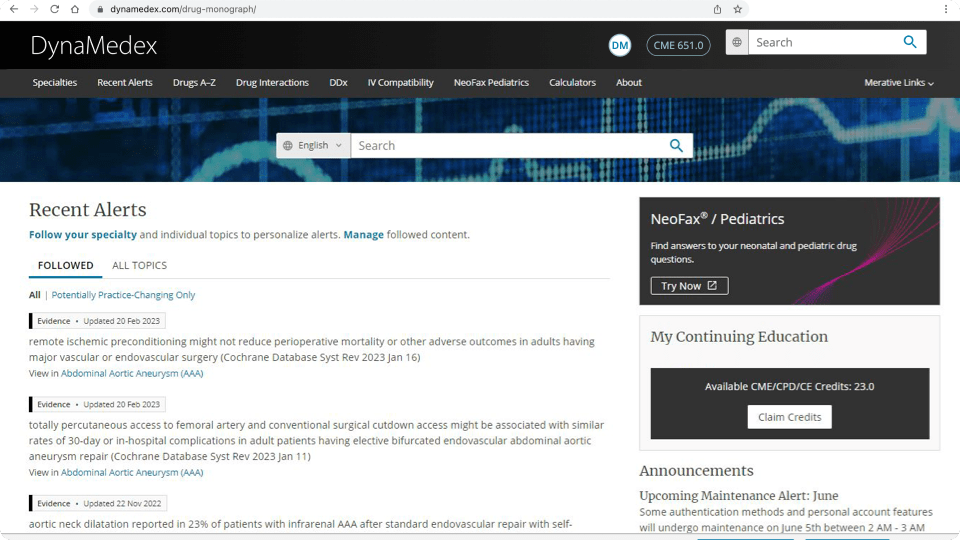This screenshot has height=540, width=960.
Task: Open About navigation item
Action: (629, 83)
